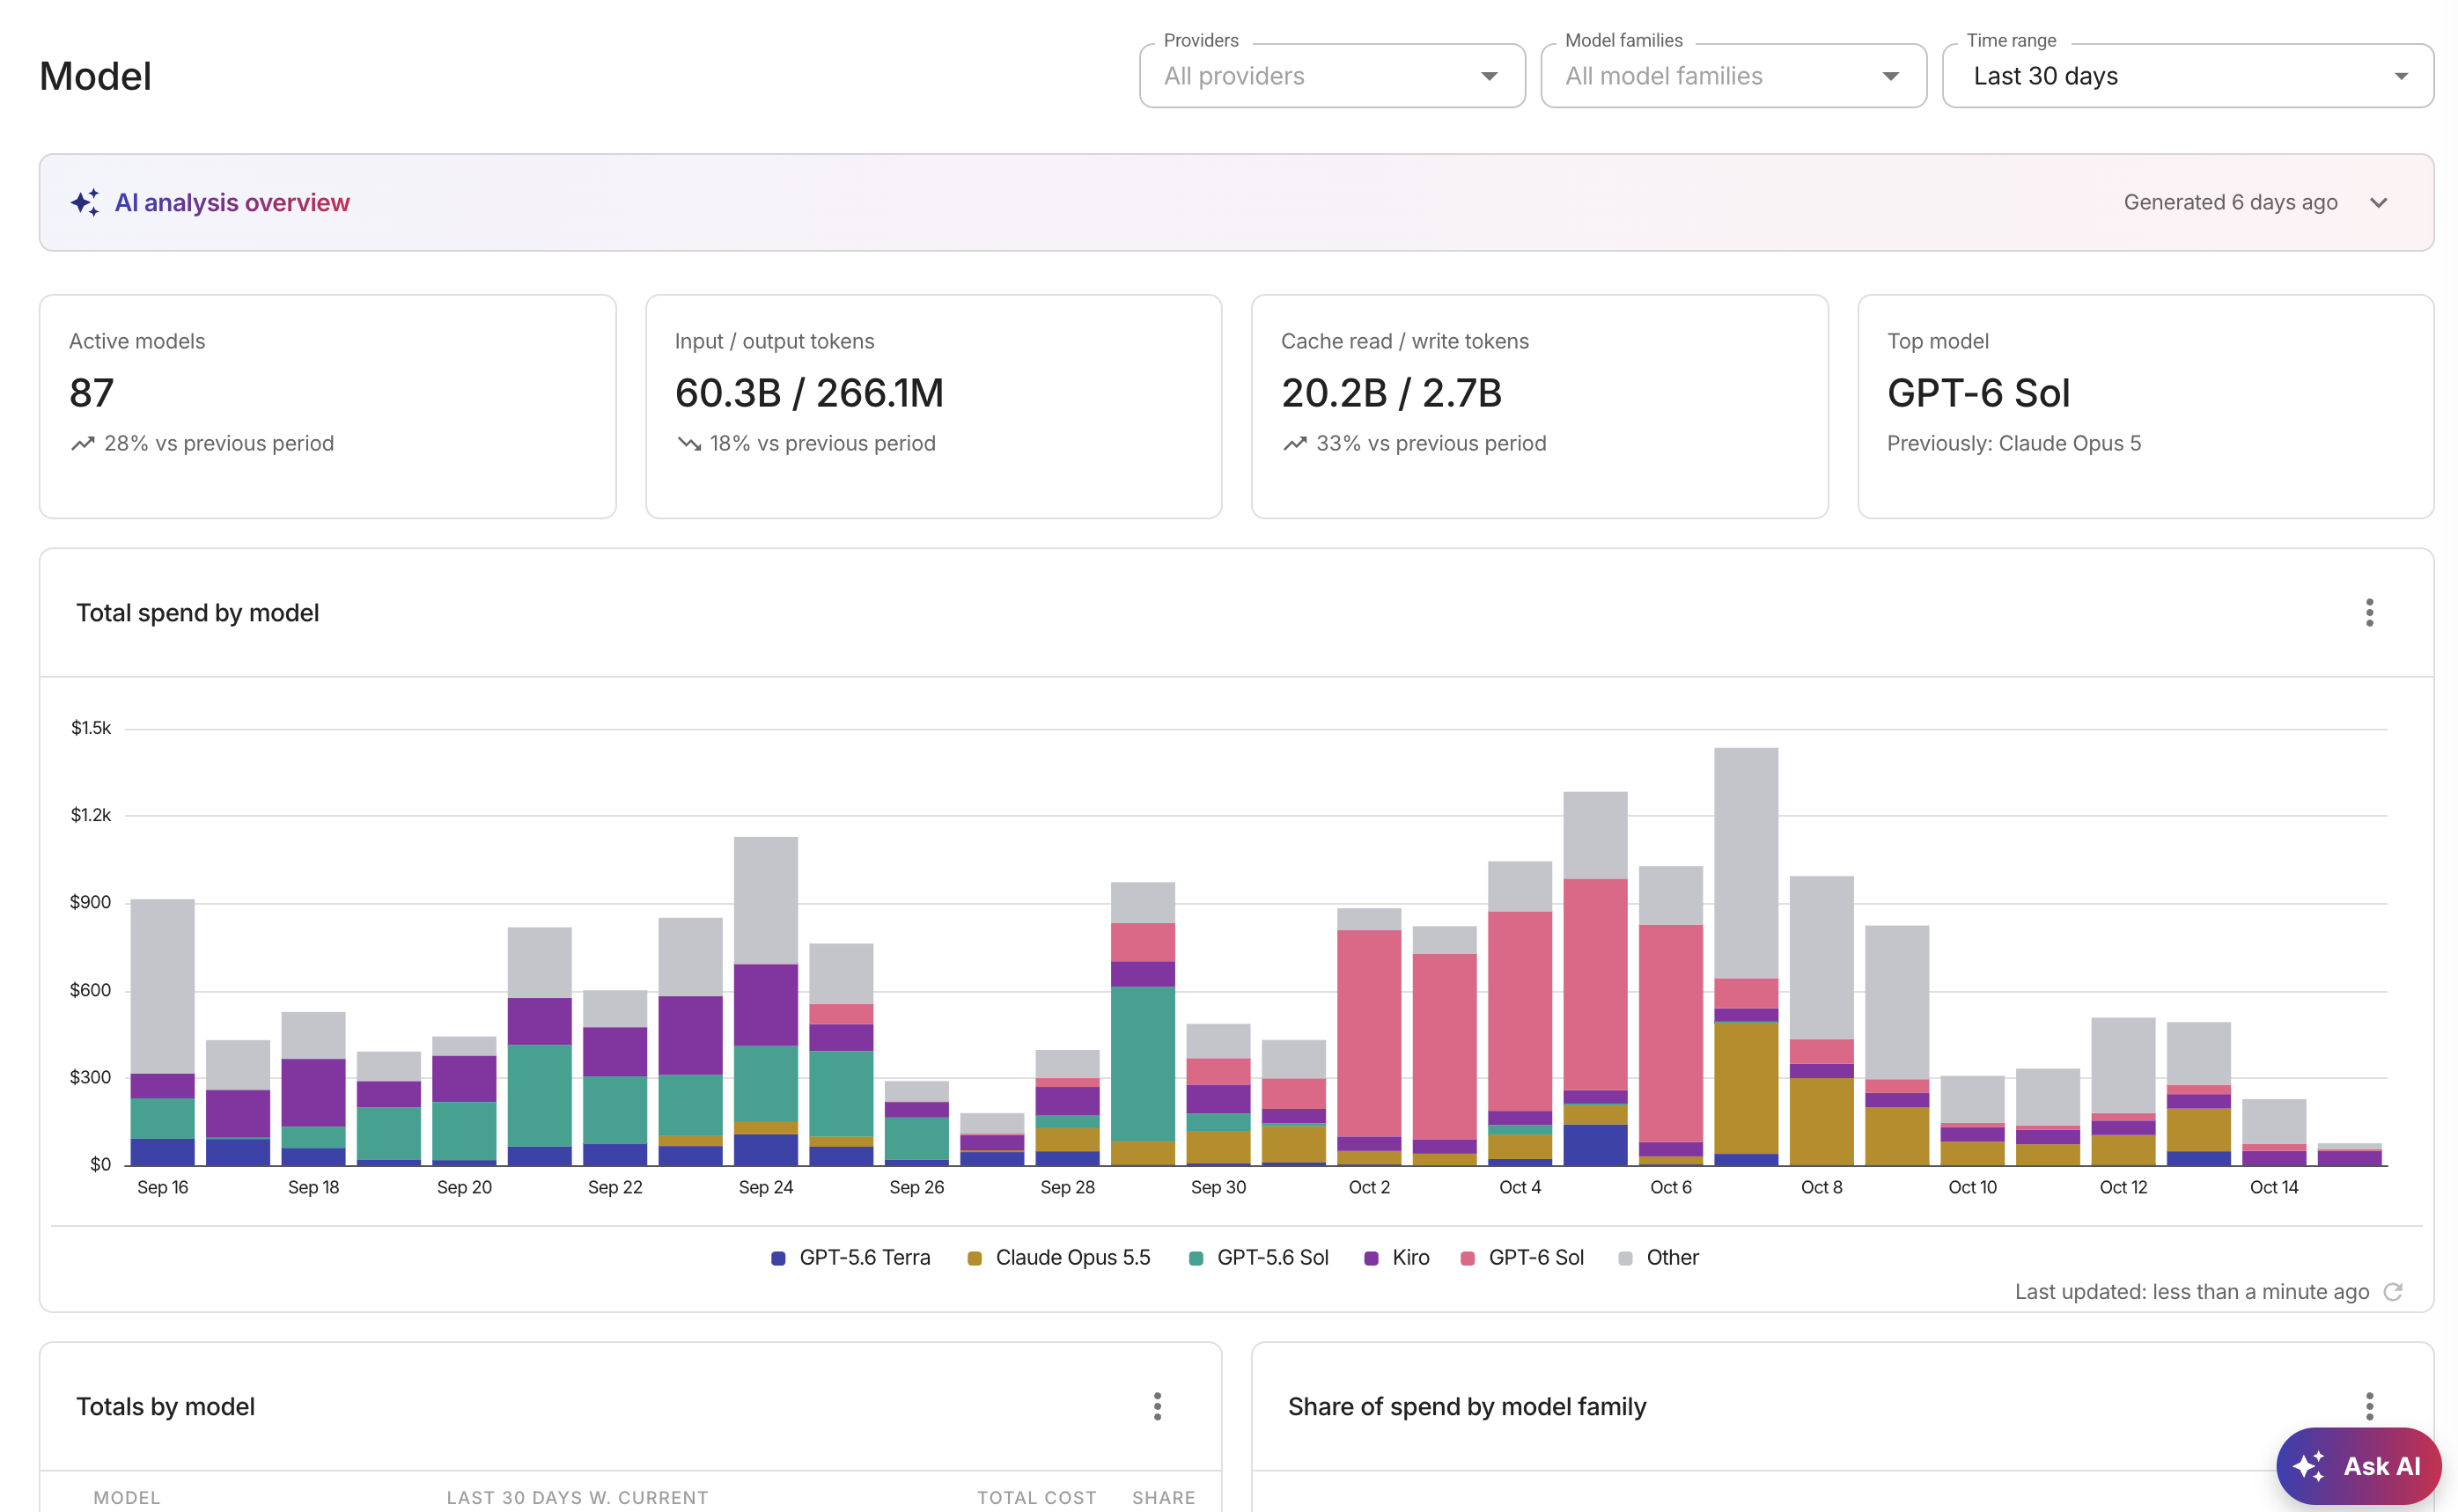
Task: Click Active models trend arrow icon
Action: point(82,443)
